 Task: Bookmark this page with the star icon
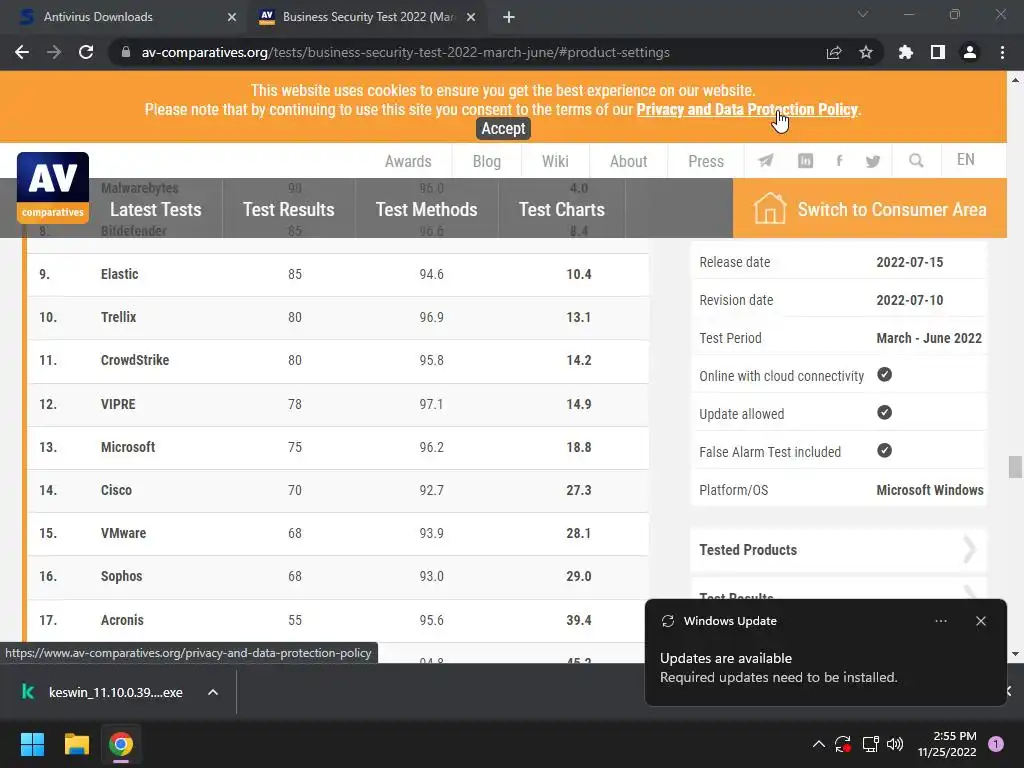(866, 52)
